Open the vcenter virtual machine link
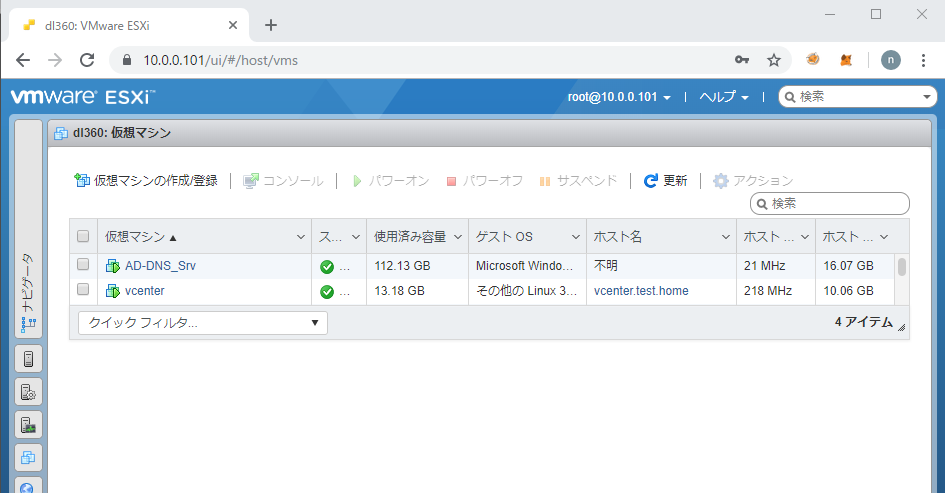The width and height of the screenshot is (945, 493). pos(145,291)
